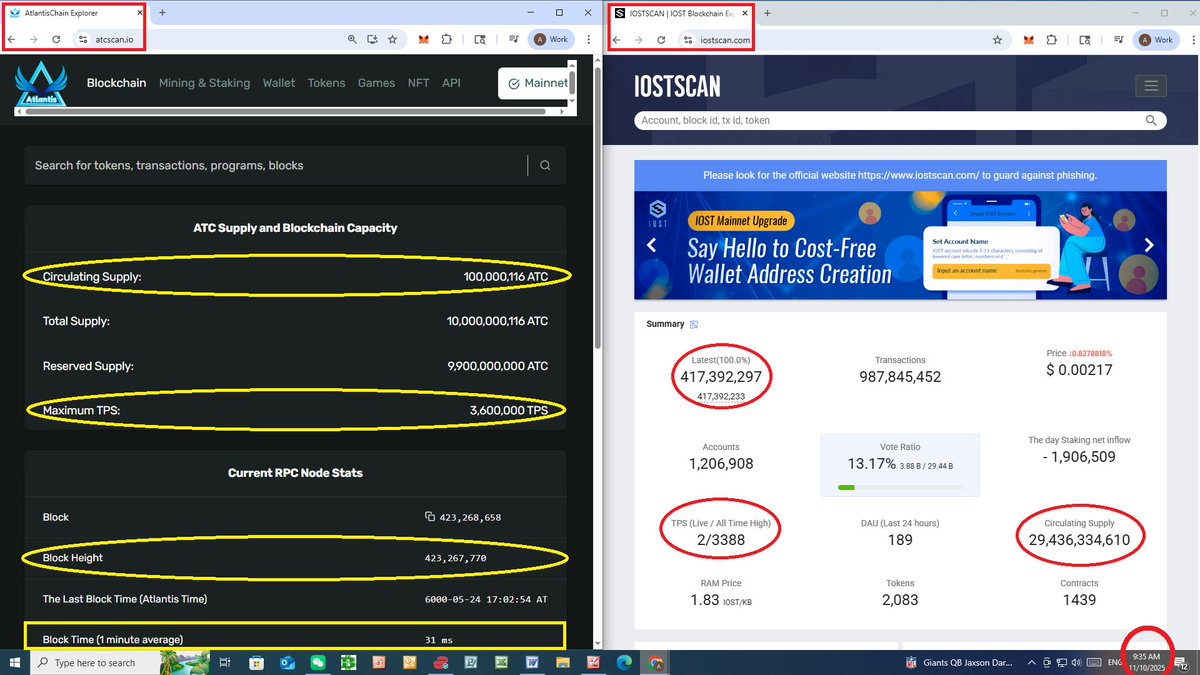The width and height of the screenshot is (1200, 675).
Task: Copy the block number 423,268,658
Action: [x=430, y=517]
